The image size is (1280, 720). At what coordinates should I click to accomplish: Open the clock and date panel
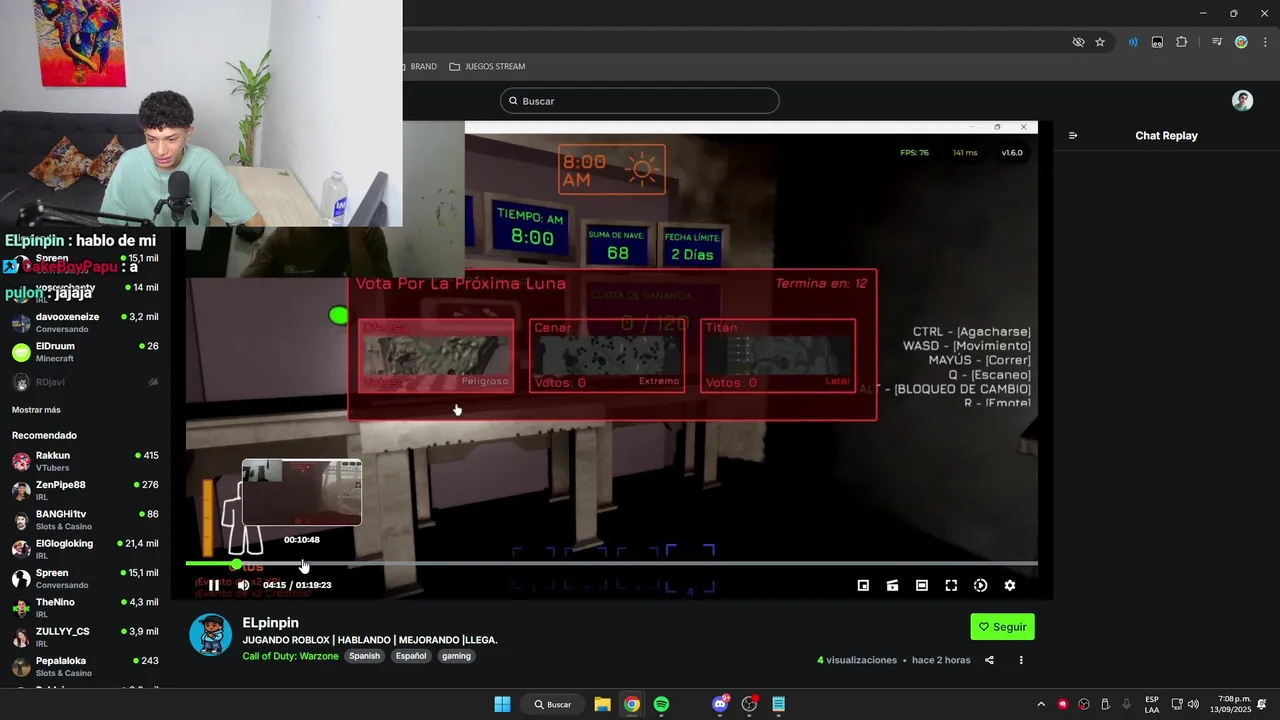point(1230,704)
